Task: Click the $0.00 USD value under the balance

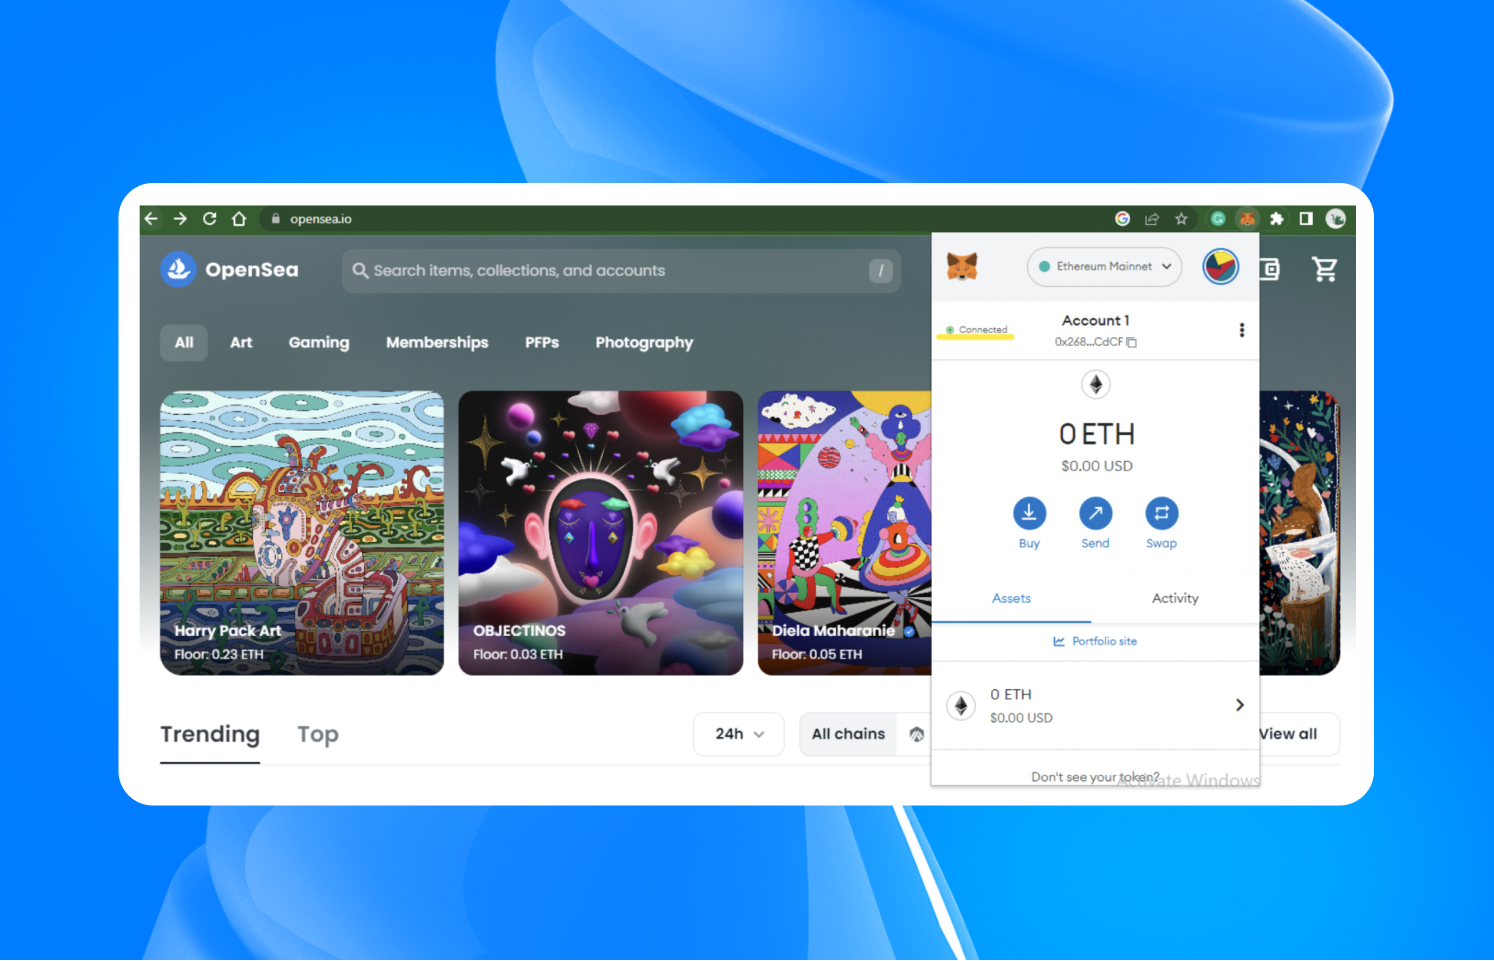Action: [1097, 466]
